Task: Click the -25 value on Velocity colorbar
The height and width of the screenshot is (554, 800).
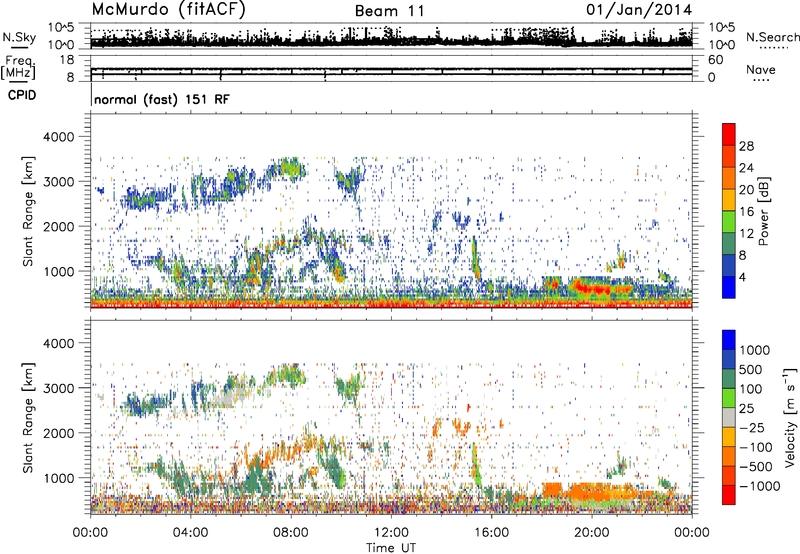Action: click(x=753, y=427)
